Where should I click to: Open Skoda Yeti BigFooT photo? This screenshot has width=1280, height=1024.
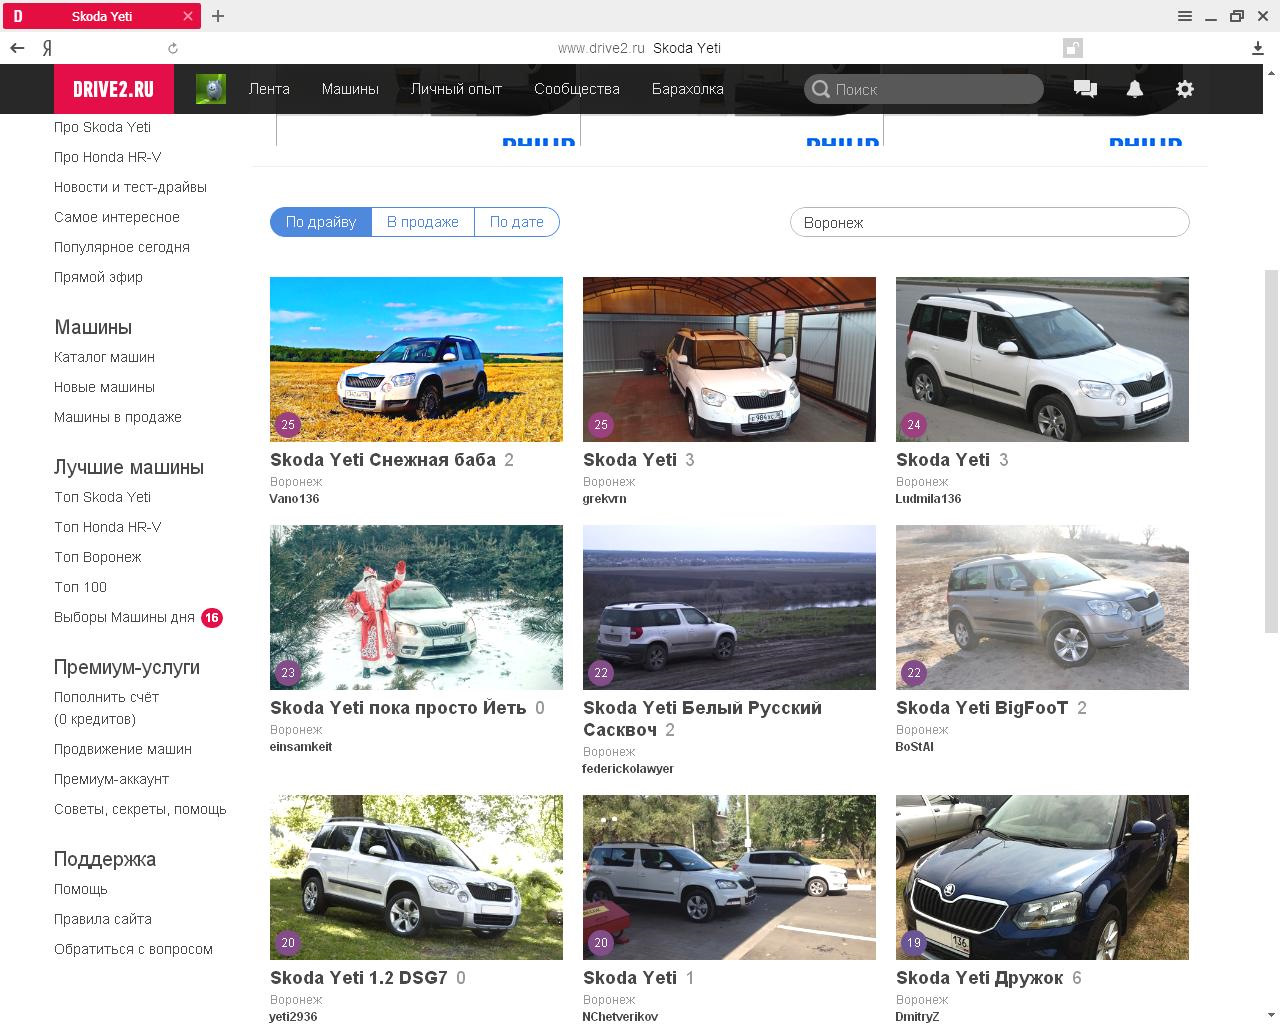(1042, 607)
